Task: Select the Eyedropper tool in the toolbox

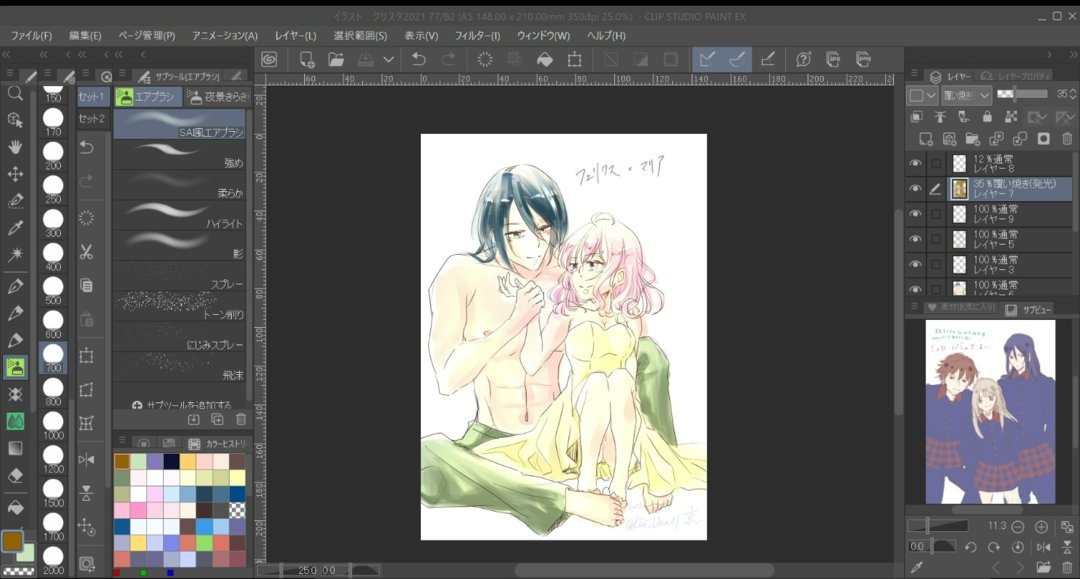Action: 14,227
